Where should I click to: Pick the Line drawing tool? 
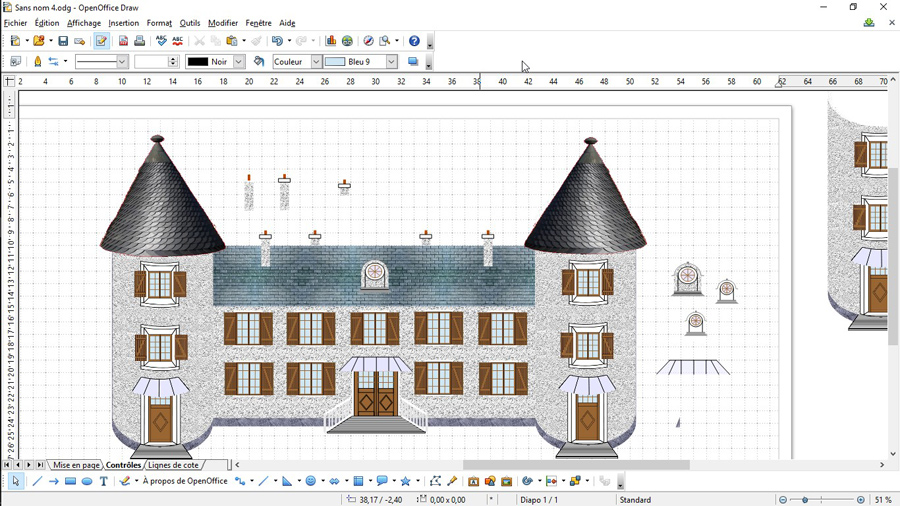pyautogui.click(x=37, y=481)
